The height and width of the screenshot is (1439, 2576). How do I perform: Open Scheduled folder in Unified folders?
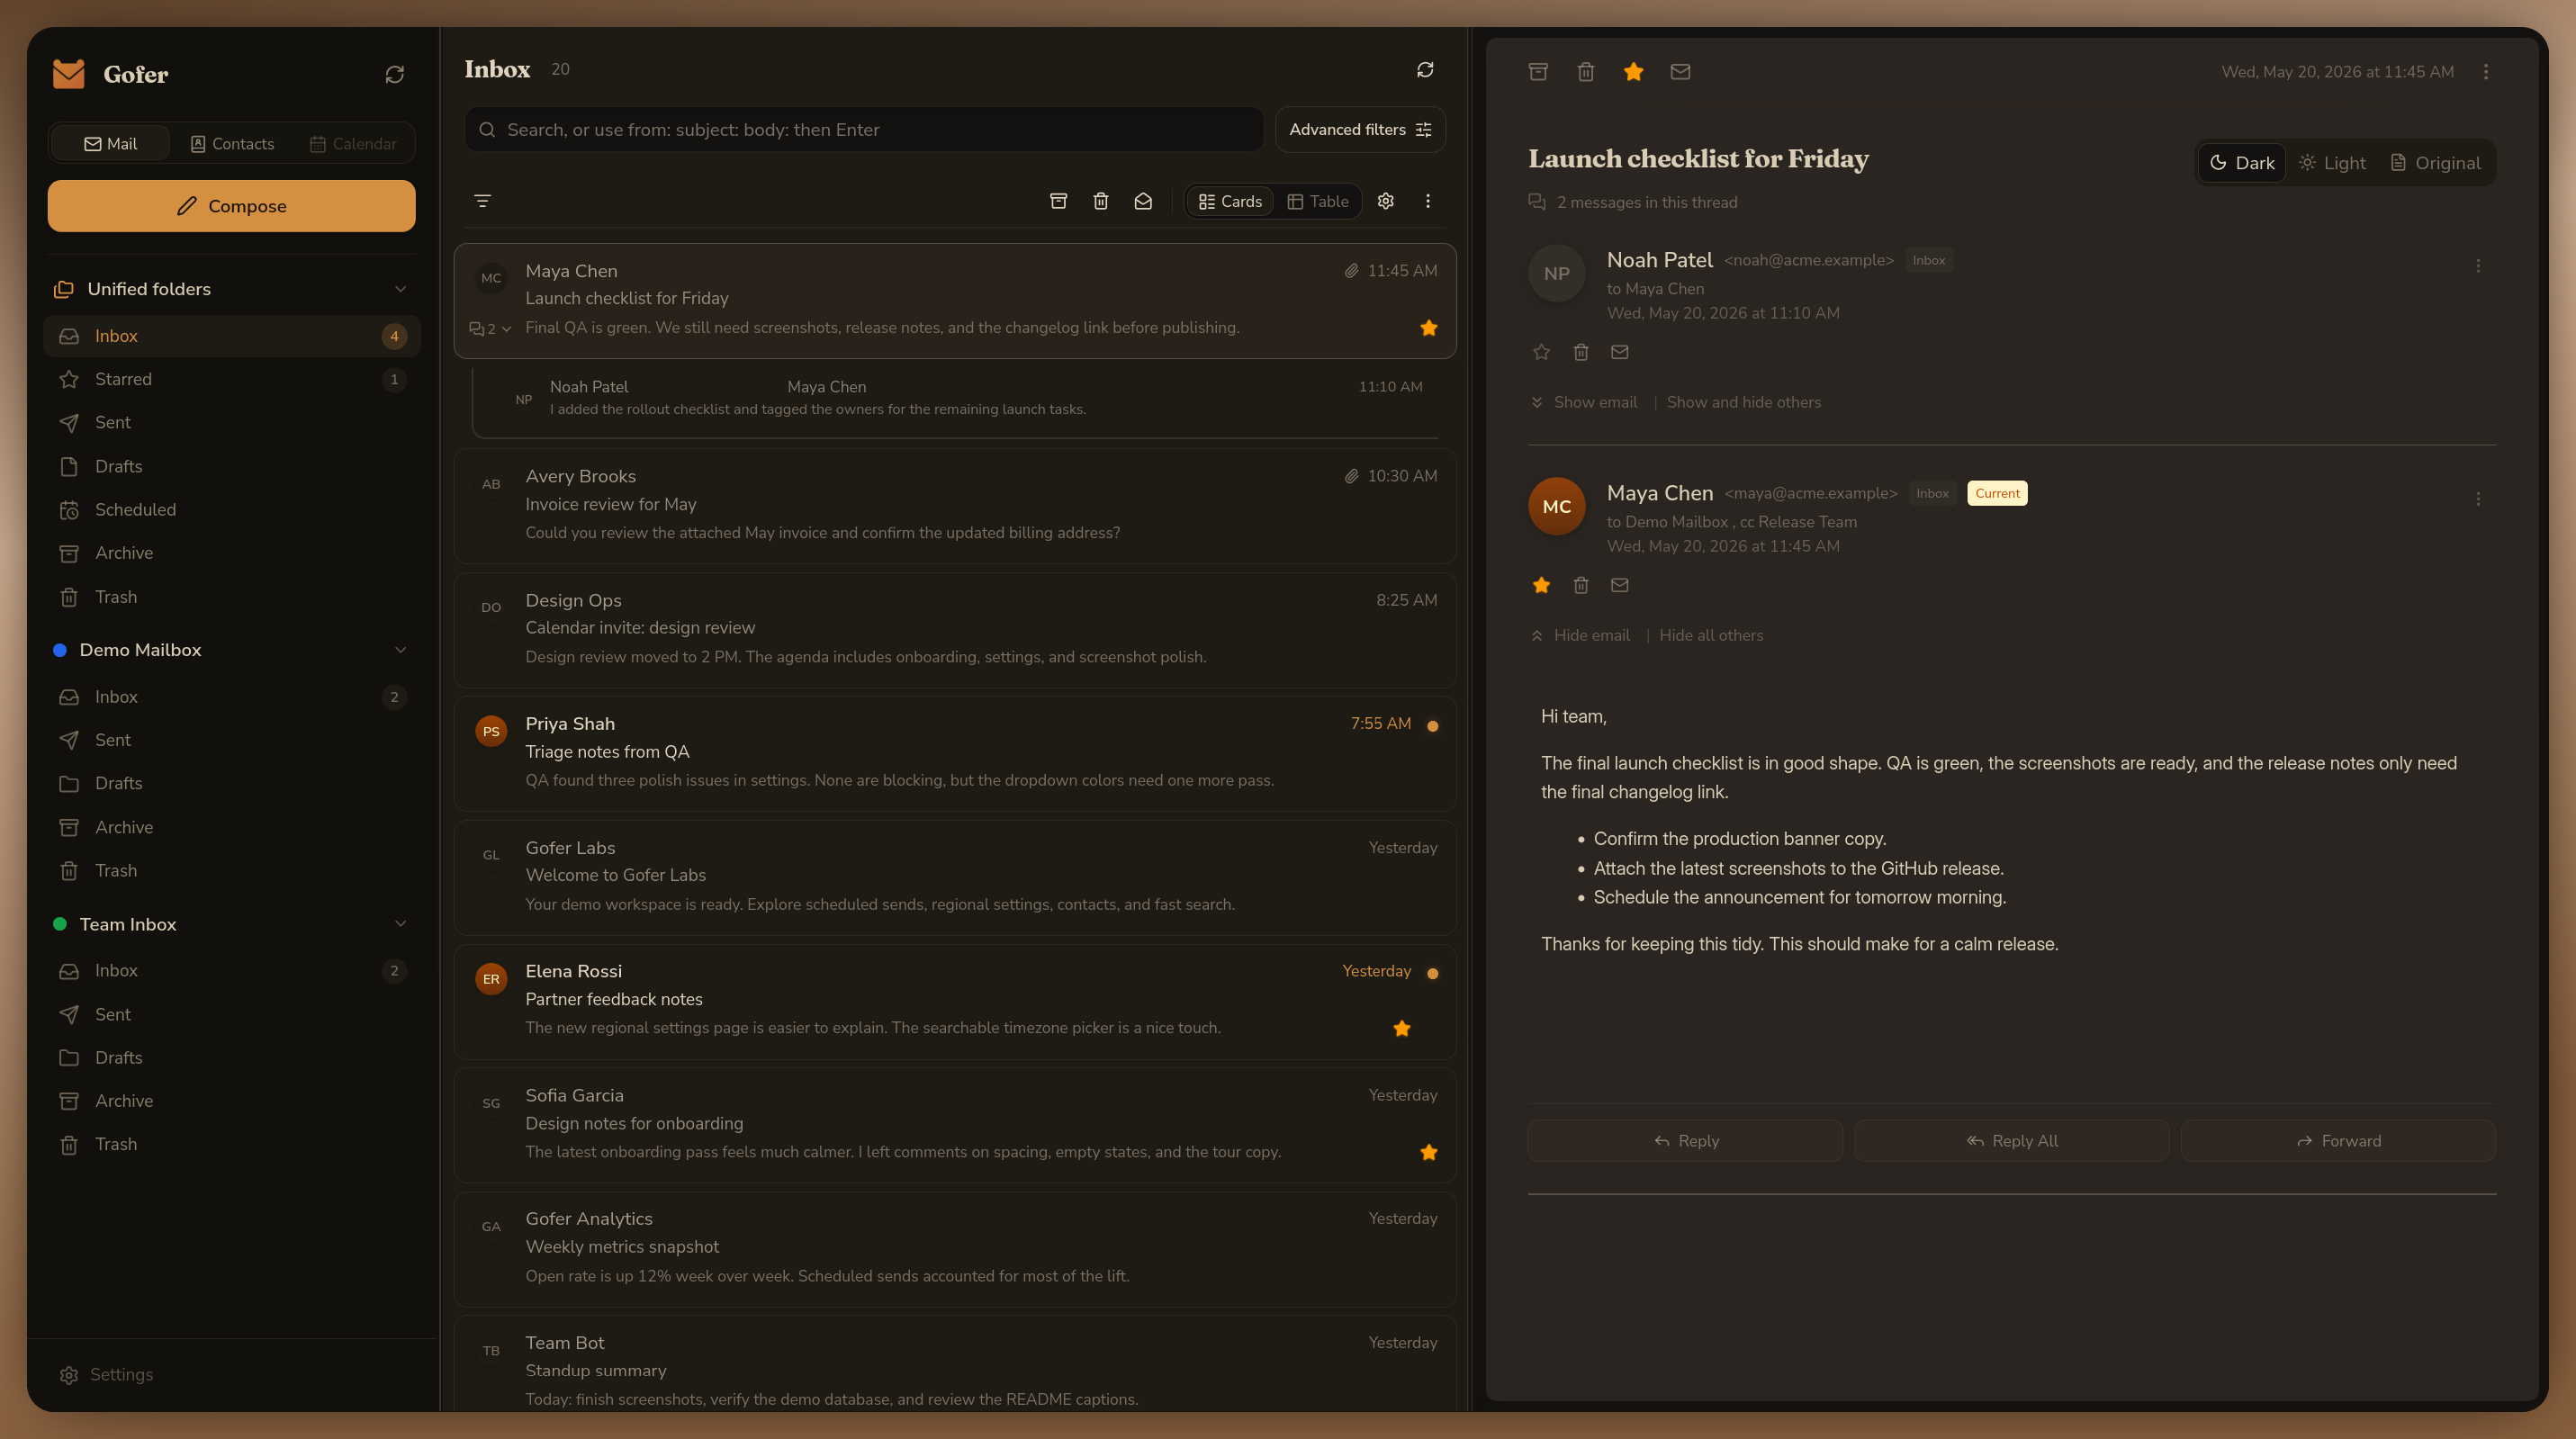pos(231,509)
